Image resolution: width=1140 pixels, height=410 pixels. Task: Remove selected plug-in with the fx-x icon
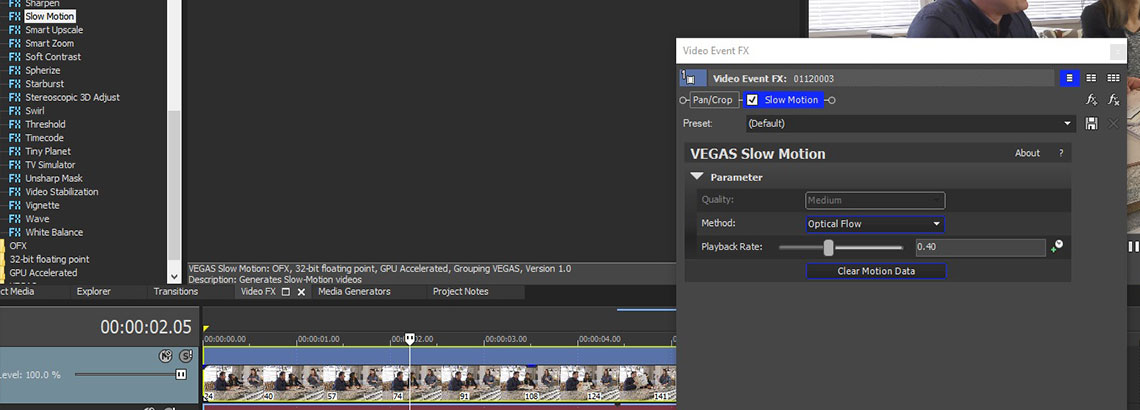(1113, 100)
